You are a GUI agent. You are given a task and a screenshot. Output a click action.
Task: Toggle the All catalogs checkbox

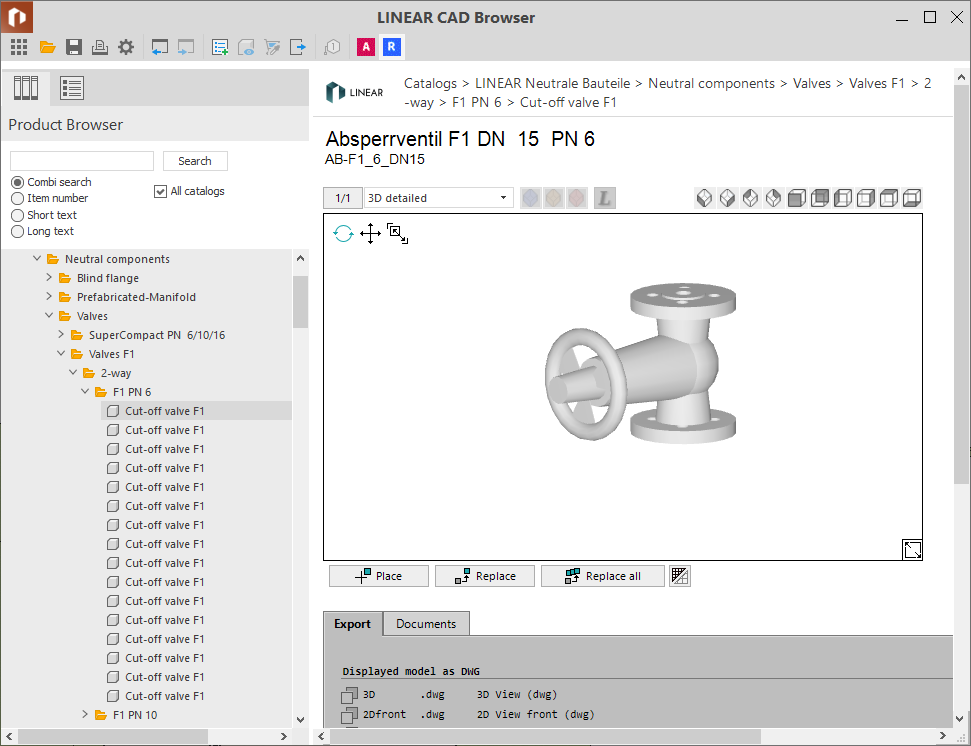[x=160, y=191]
